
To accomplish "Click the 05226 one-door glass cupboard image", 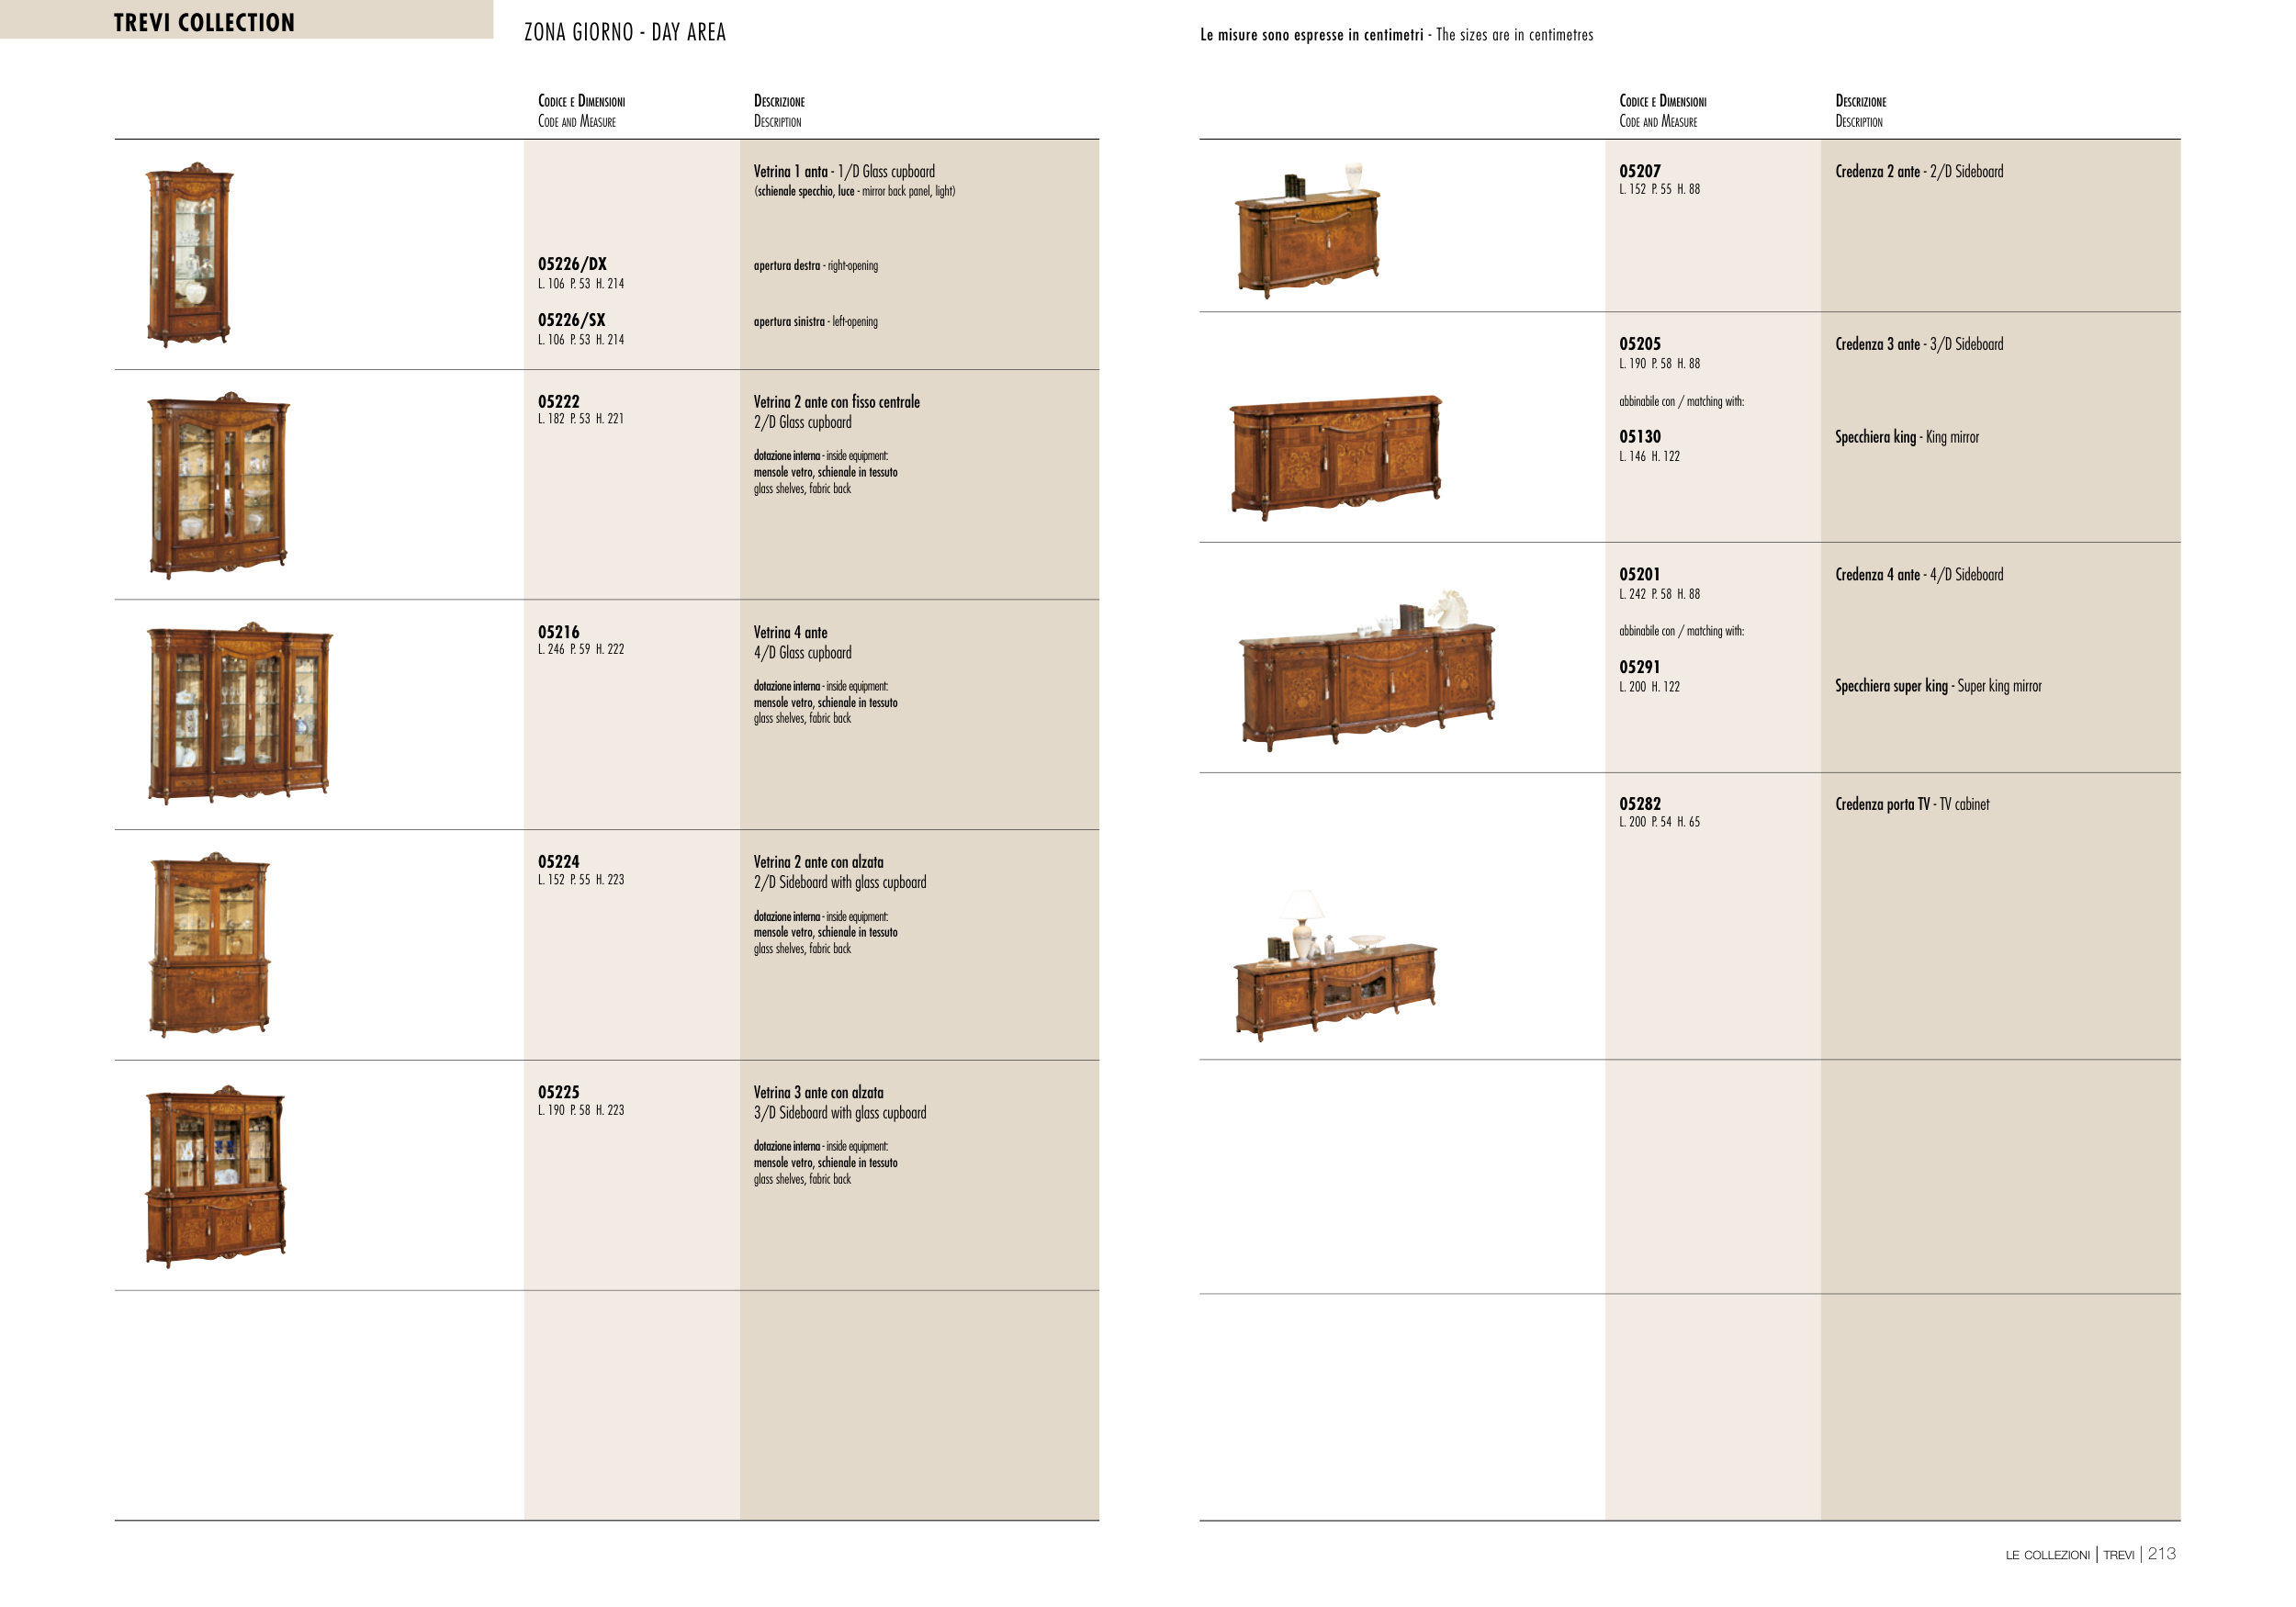I will point(190,255).
